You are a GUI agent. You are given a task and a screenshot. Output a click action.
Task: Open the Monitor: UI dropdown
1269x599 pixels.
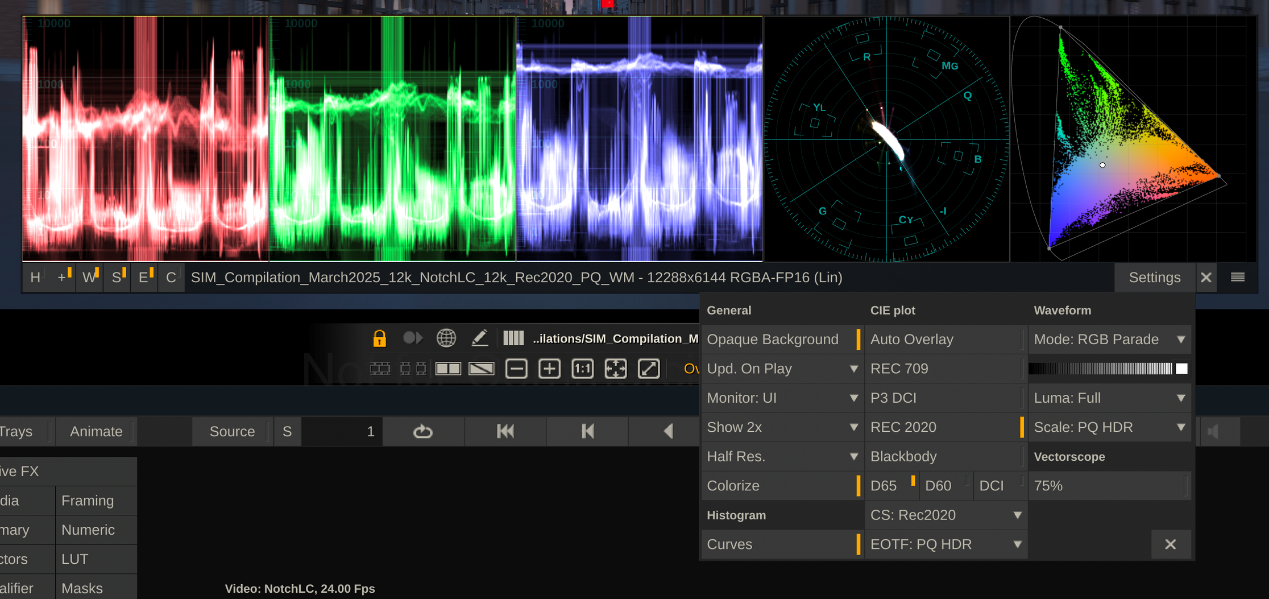pyautogui.click(x=782, y=397)
